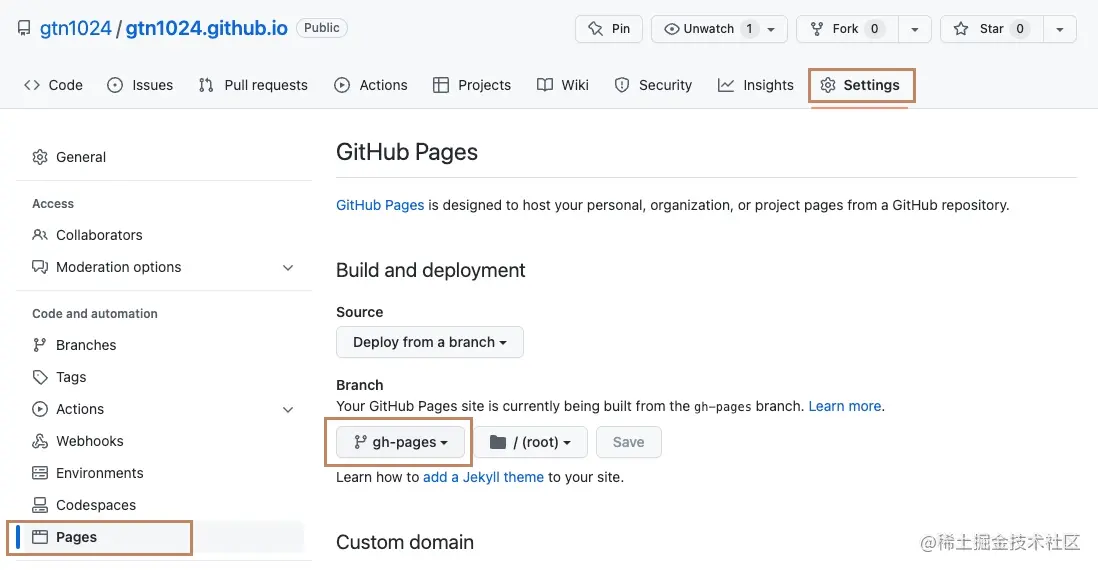Click the Codespaces icon
This screenshot has width=1098, height=570.
pyautogui.click(x=40, y=505)
